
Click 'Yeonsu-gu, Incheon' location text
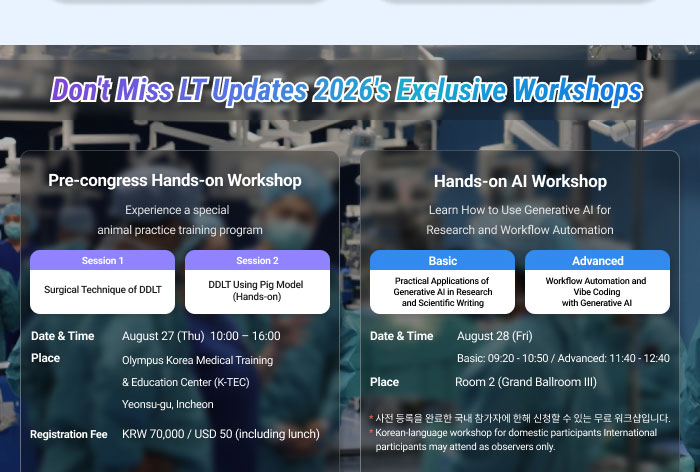[167, 404]
